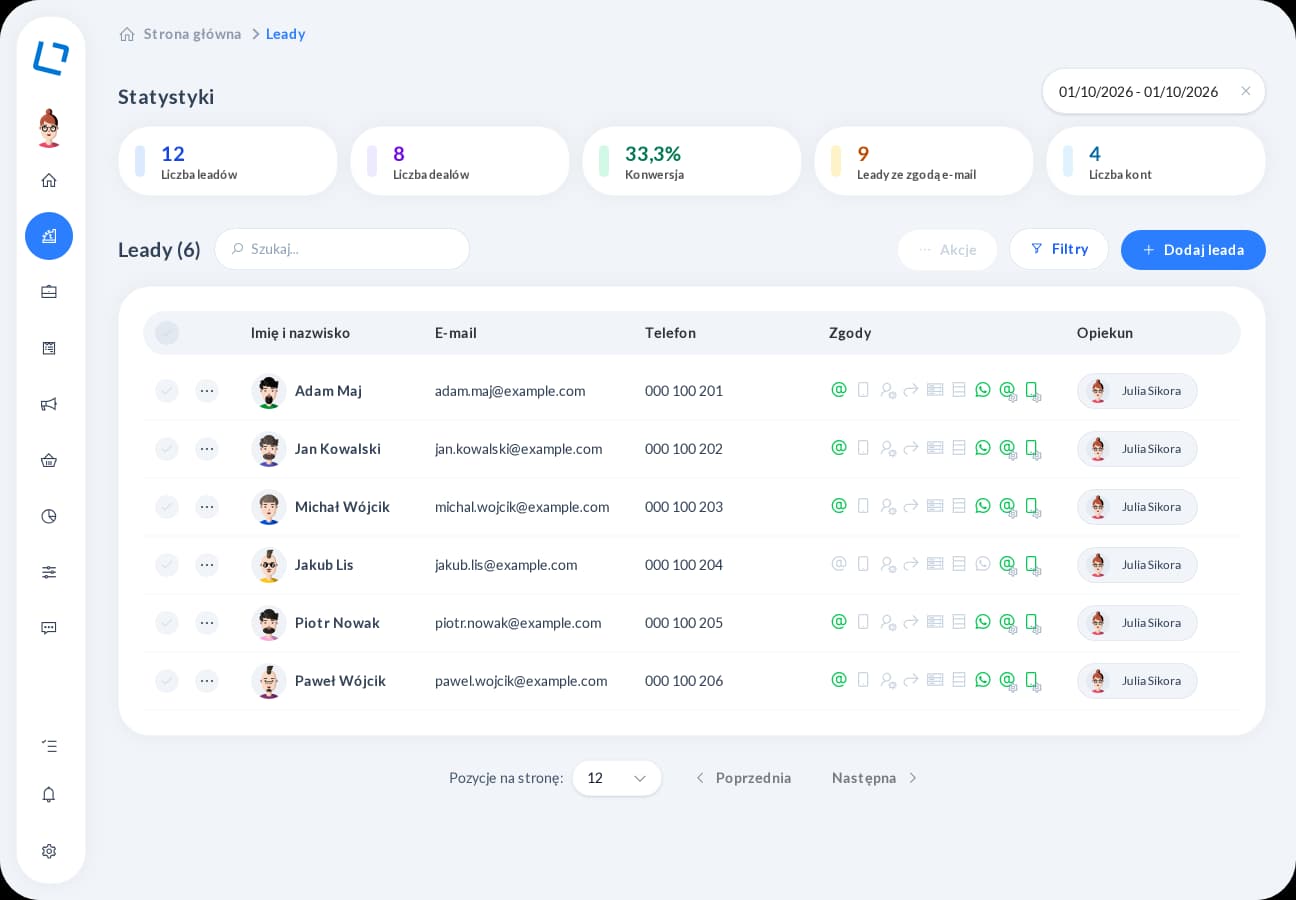This screenshot has height=900, width=1296.
Task: Open the items per page dropdown
Action: 617,778
